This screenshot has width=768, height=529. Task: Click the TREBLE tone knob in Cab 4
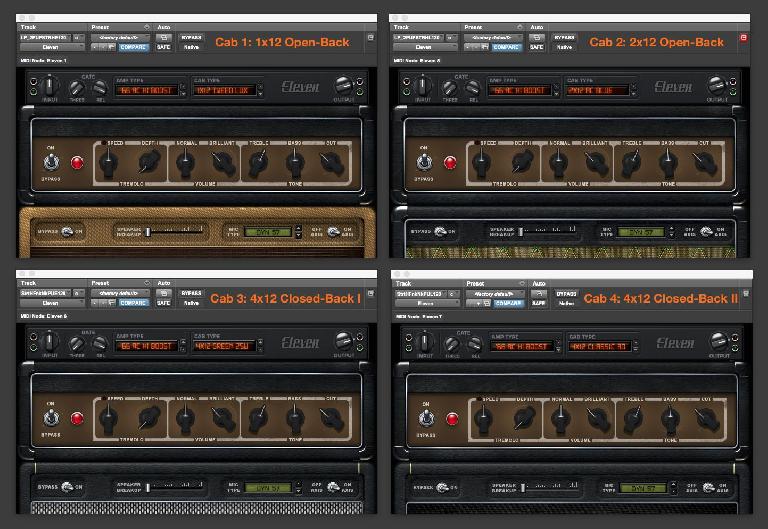click(633, 418)
